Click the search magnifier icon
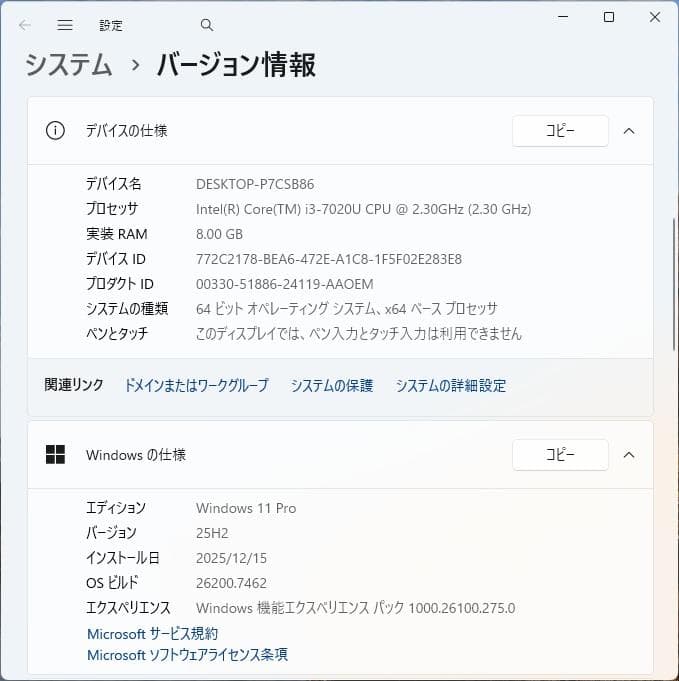This screenshot has height=681, width=679. 207,25
